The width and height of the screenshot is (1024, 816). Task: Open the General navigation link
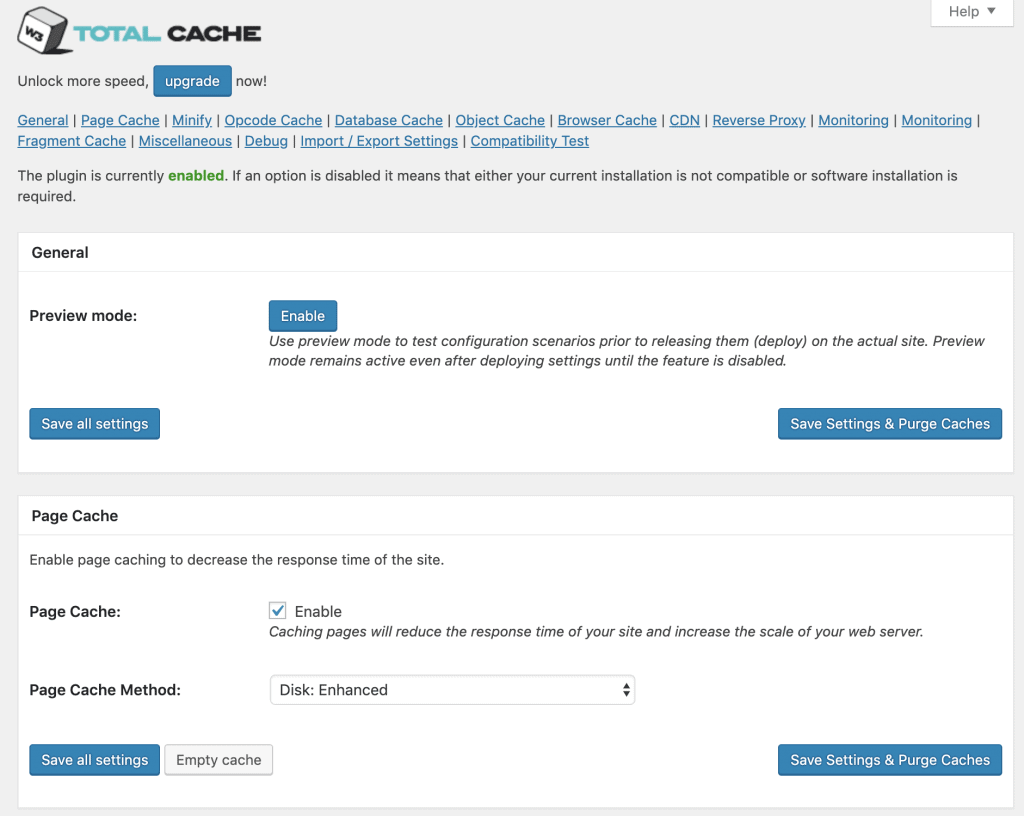tap(42, 120)
